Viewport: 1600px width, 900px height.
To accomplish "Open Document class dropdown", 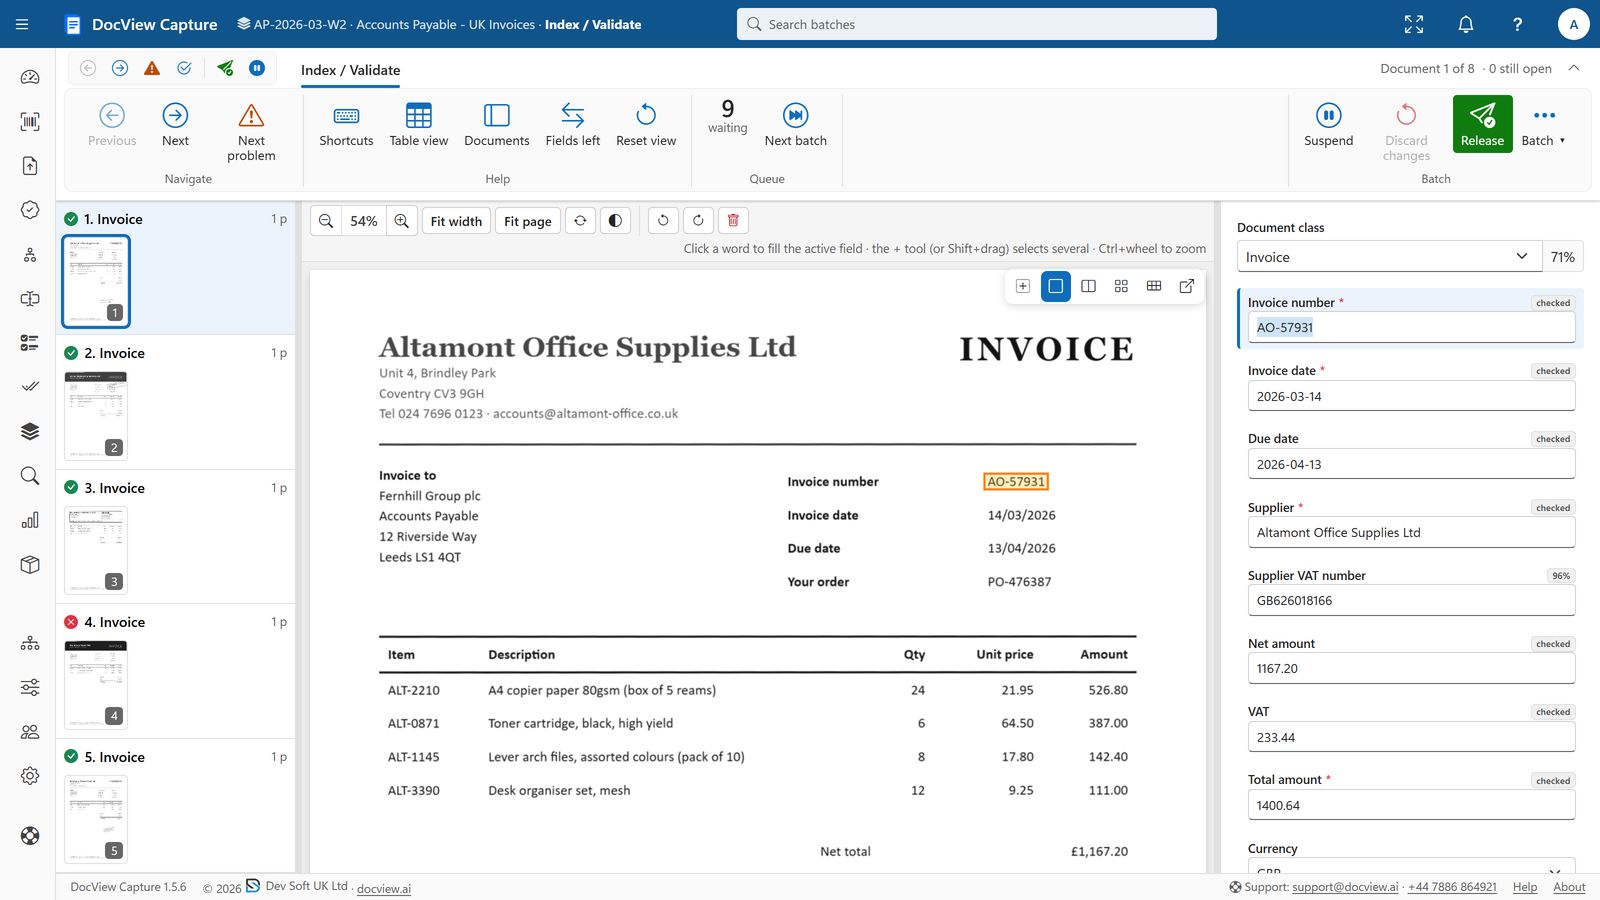I will pyautogui.click(x=1389, y=257).
